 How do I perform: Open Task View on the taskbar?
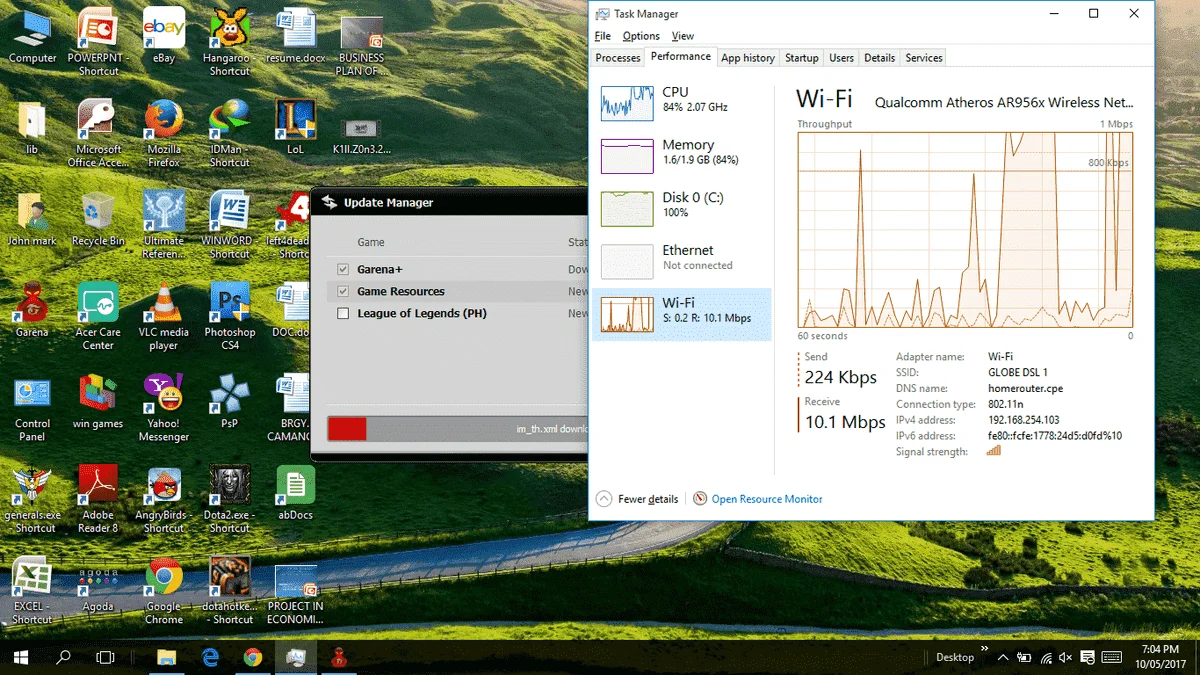click(x=105, y=657)
